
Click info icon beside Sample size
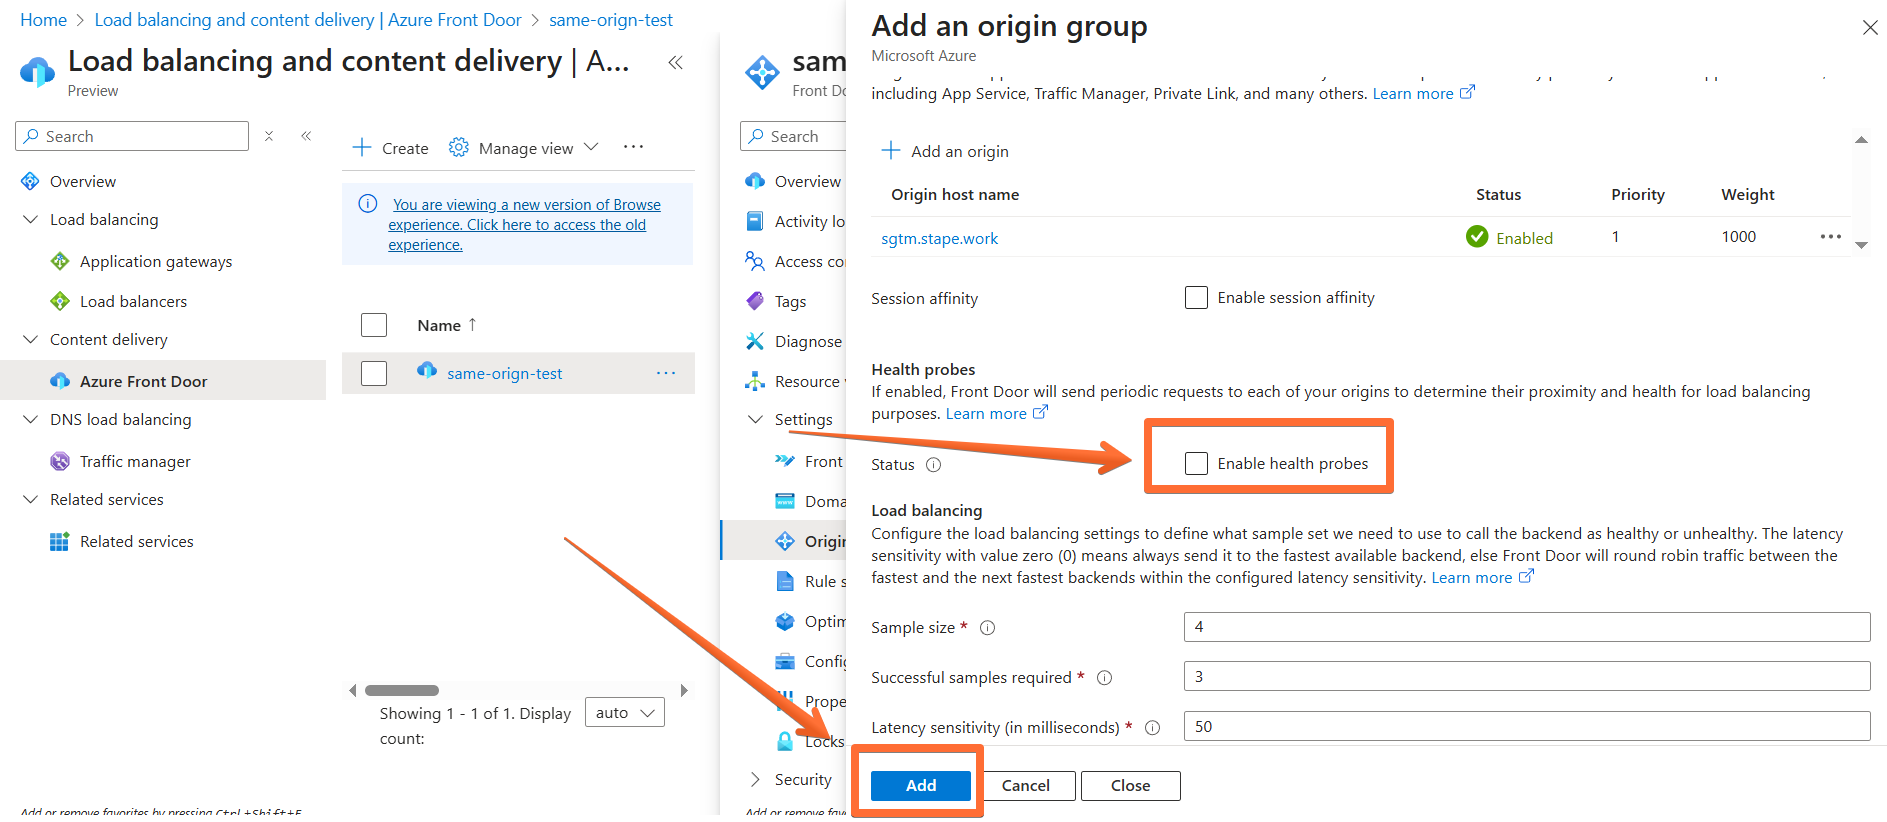tap(987, 628)
